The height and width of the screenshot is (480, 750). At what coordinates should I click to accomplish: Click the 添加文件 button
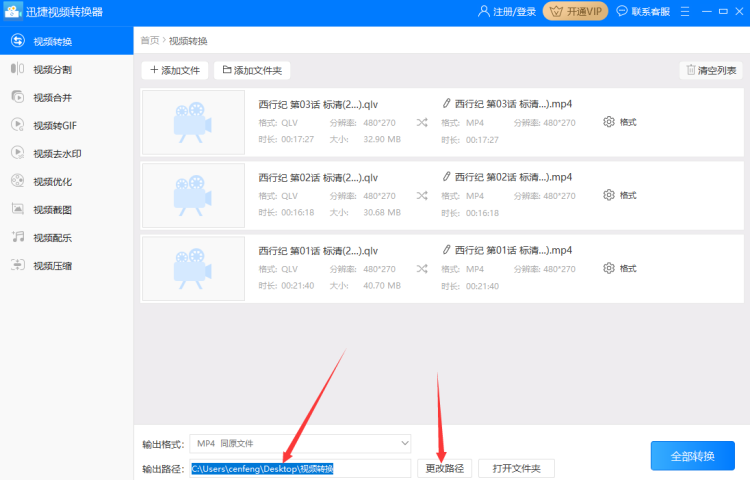175,70
